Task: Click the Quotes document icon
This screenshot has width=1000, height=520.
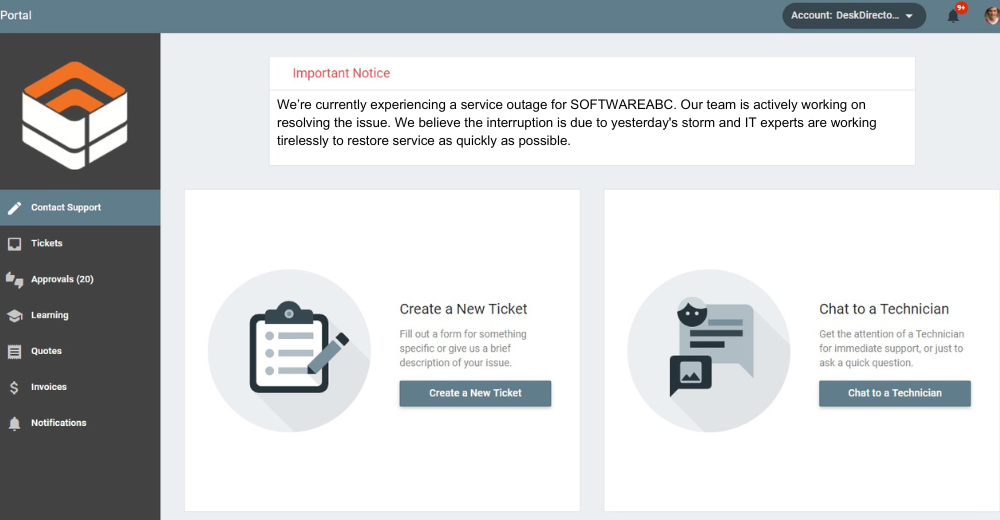Action: click(14, 352)
